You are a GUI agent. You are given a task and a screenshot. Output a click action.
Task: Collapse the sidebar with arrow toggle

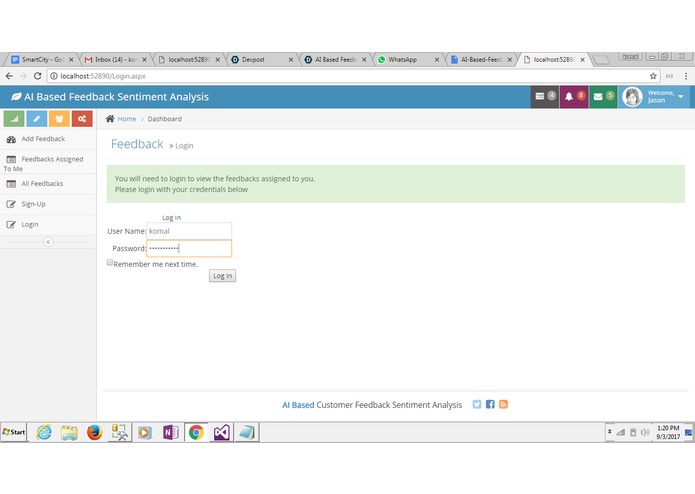click(x=48, y=242)
